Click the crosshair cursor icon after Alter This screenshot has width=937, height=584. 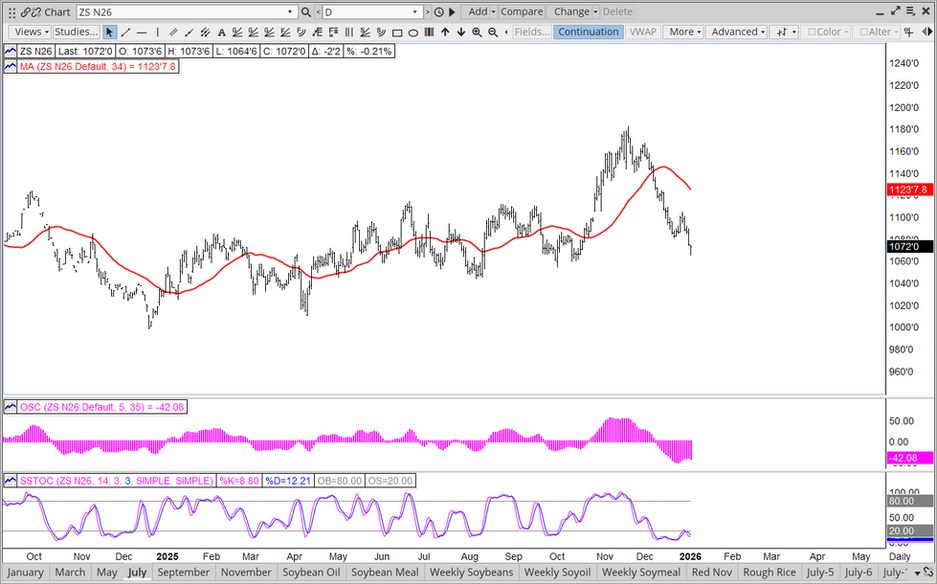click(x=909, y=32)
